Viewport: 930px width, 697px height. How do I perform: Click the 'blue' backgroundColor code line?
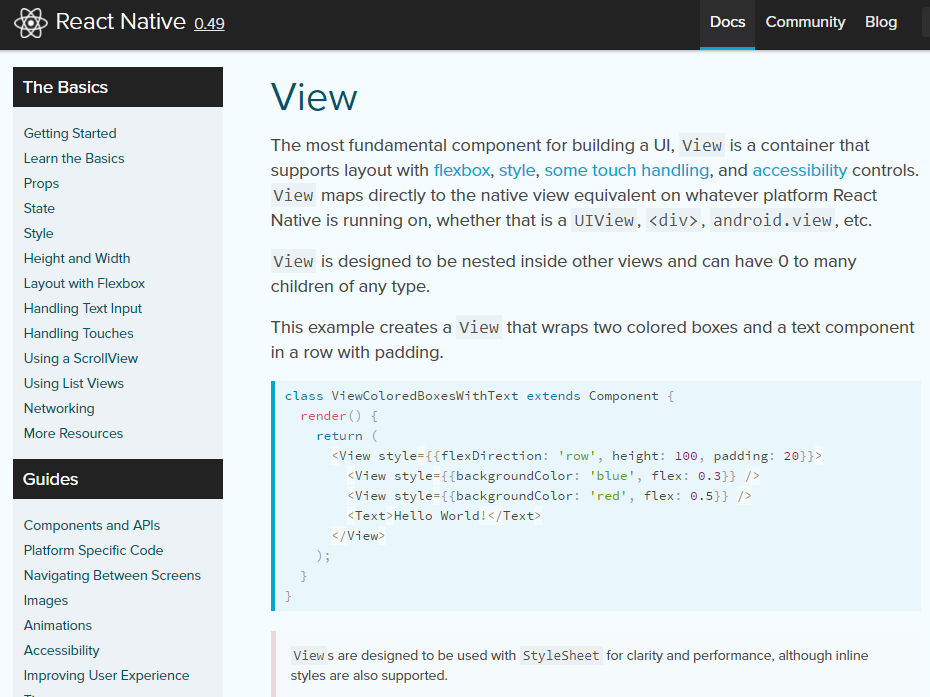[x=553, y=476]
